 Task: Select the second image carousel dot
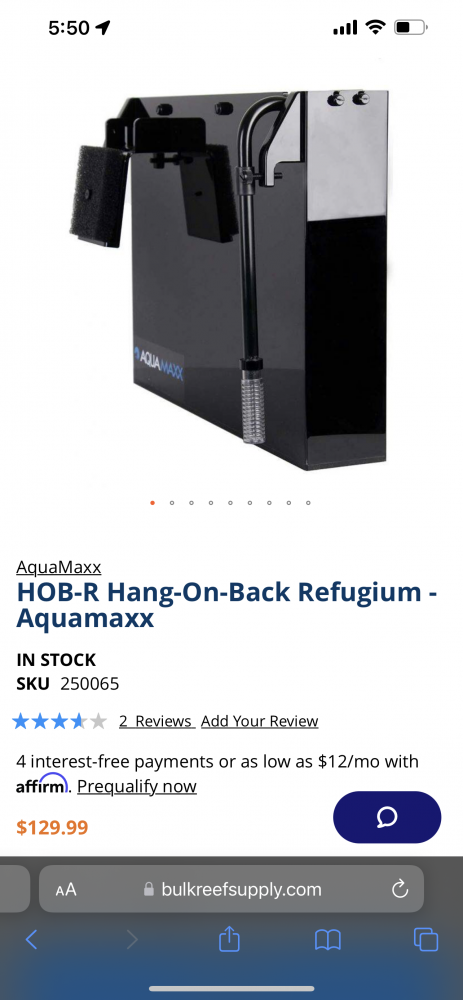(x=172, y=503)
